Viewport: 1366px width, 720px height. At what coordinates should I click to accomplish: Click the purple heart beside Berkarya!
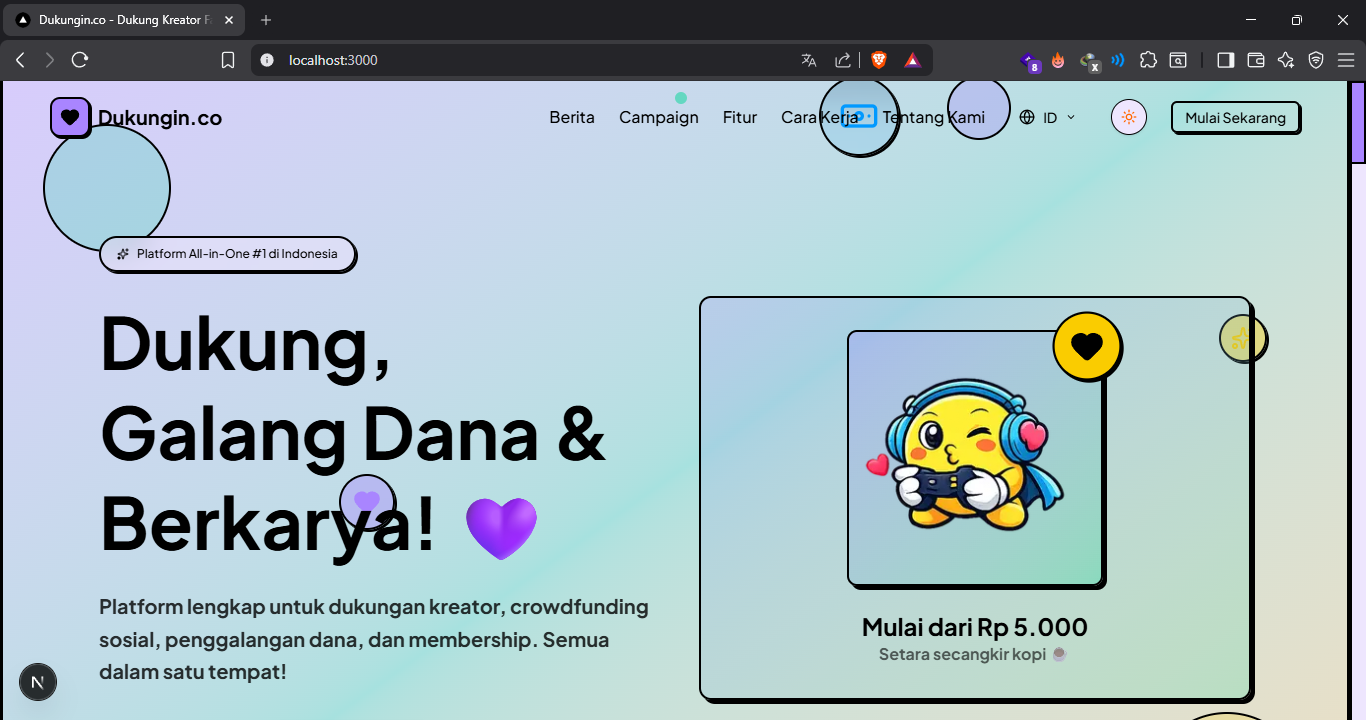click(x=502, y=528)
